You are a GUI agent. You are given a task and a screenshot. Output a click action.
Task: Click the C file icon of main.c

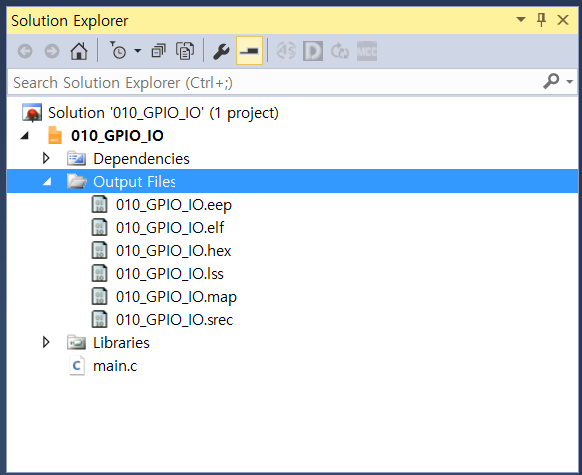77,366
